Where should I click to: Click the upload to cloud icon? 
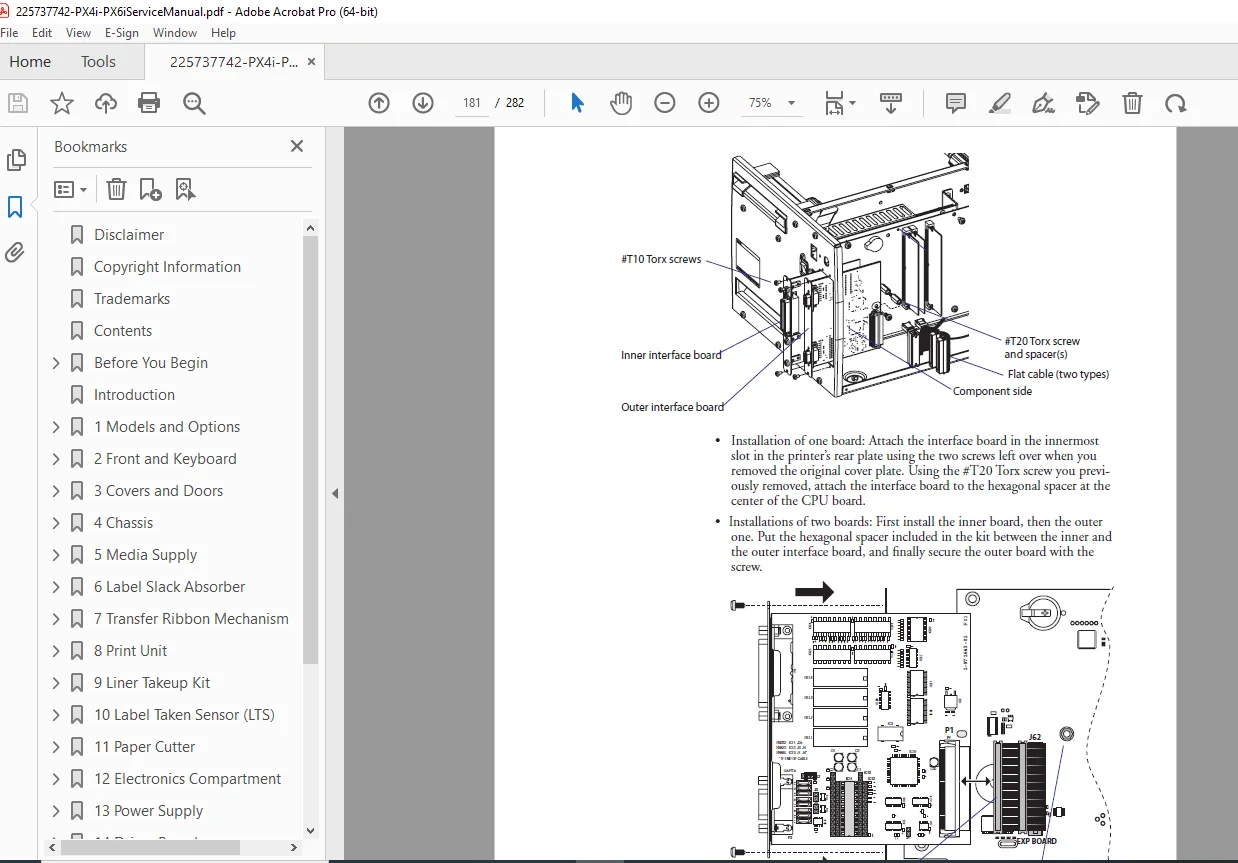106,103
